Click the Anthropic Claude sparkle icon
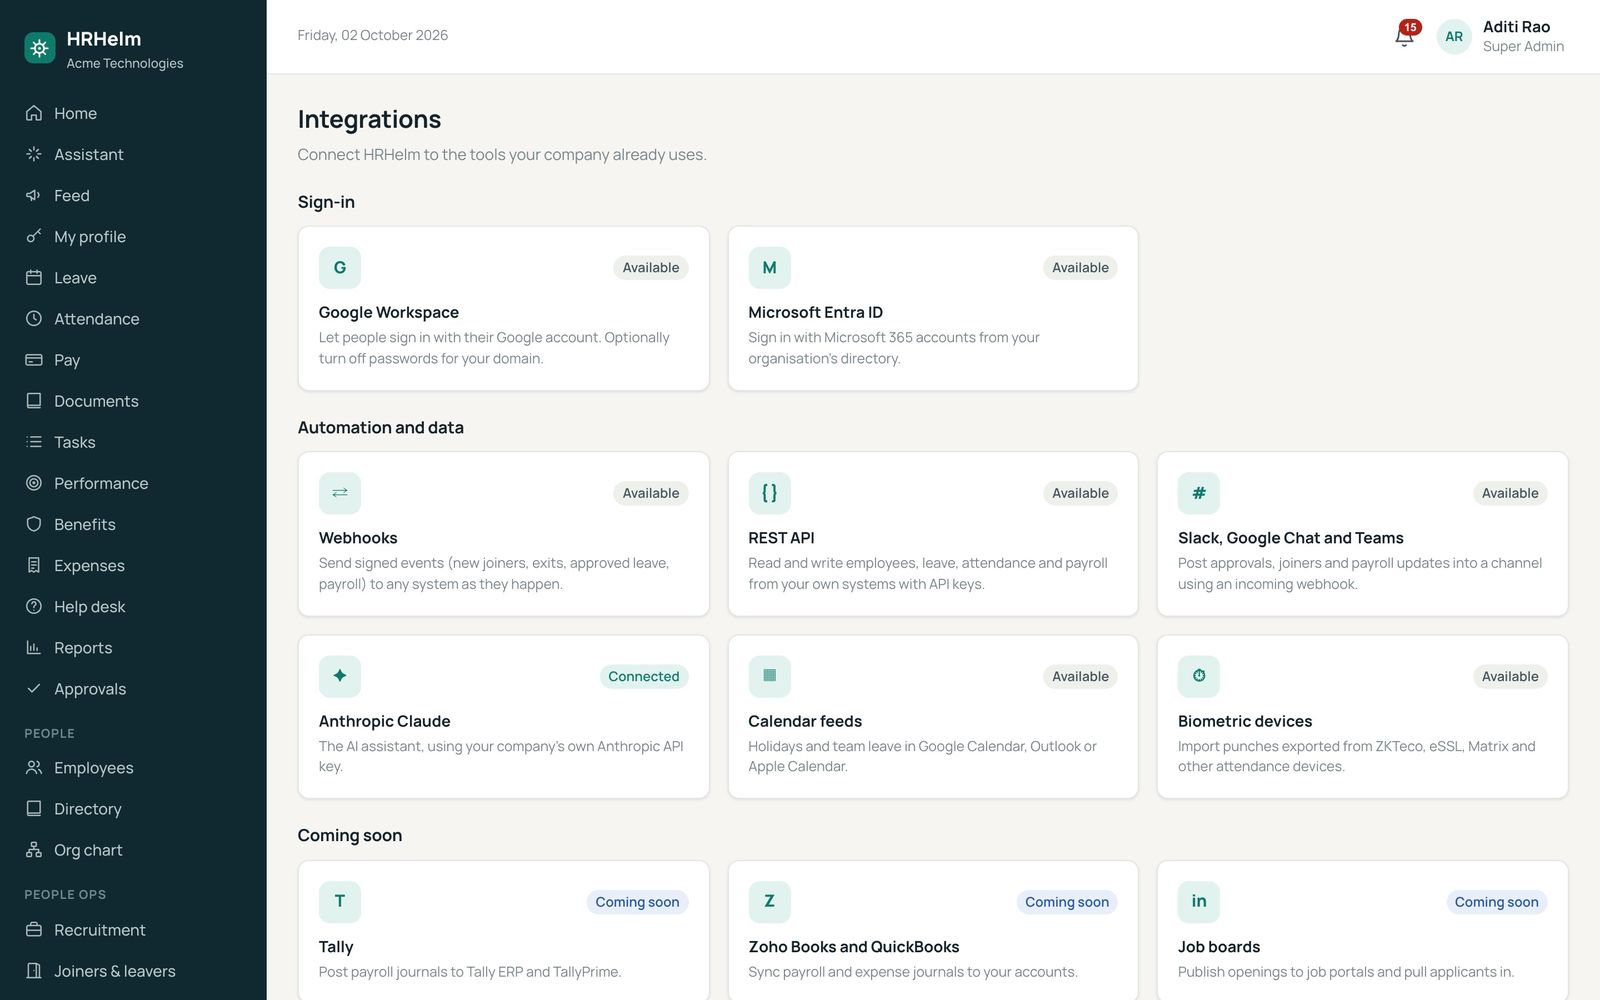 [340, 676]
